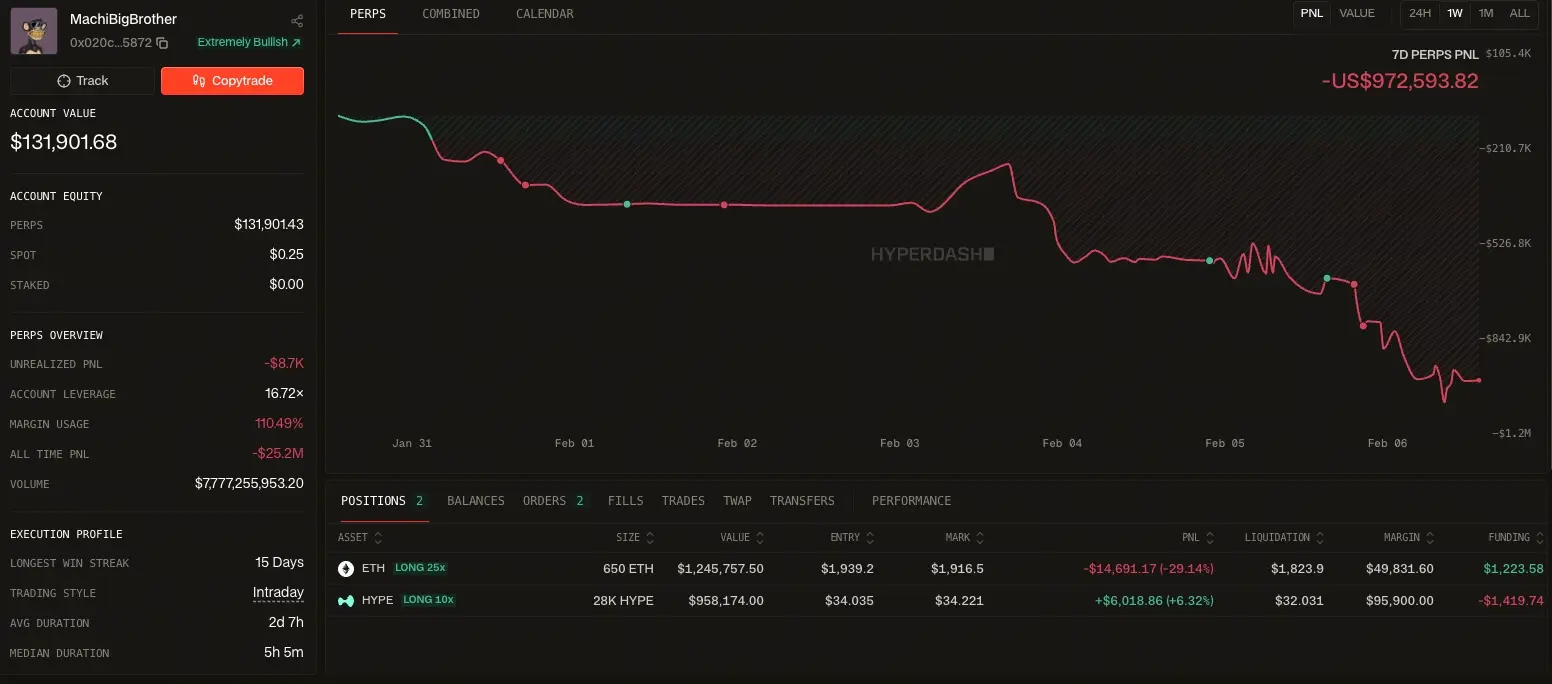Image resolution: width=1552 pixels, height=684 pixels.
Task: Click the HYPE entry price $34.035
Action: [x=849, y=601]
